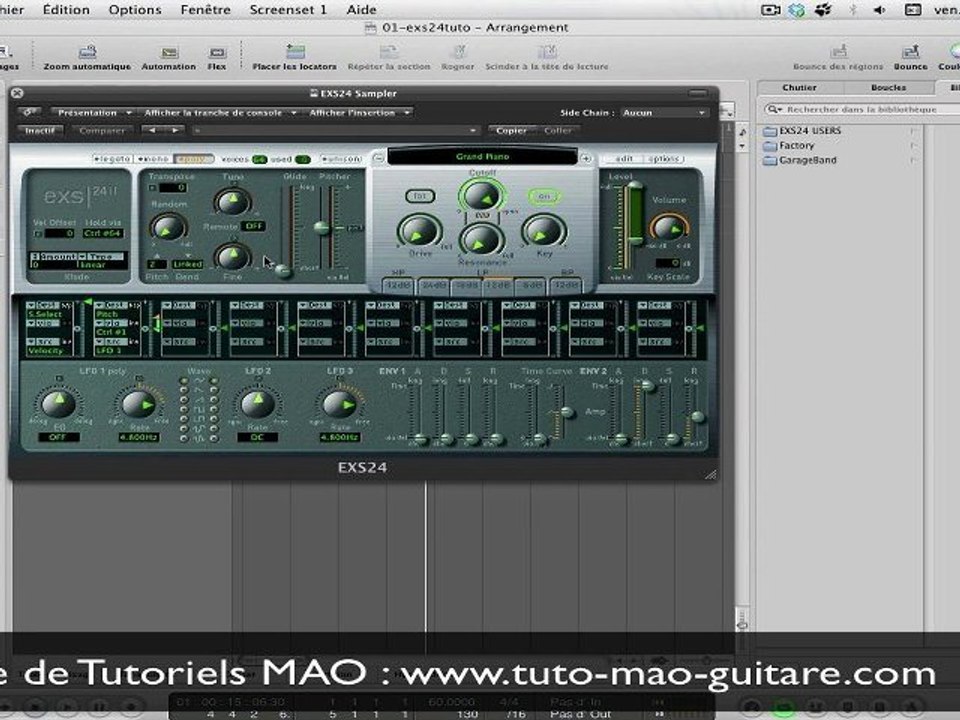Click Placer les locators icon
This screenshot has height=720, width=960.
(295, 51)
